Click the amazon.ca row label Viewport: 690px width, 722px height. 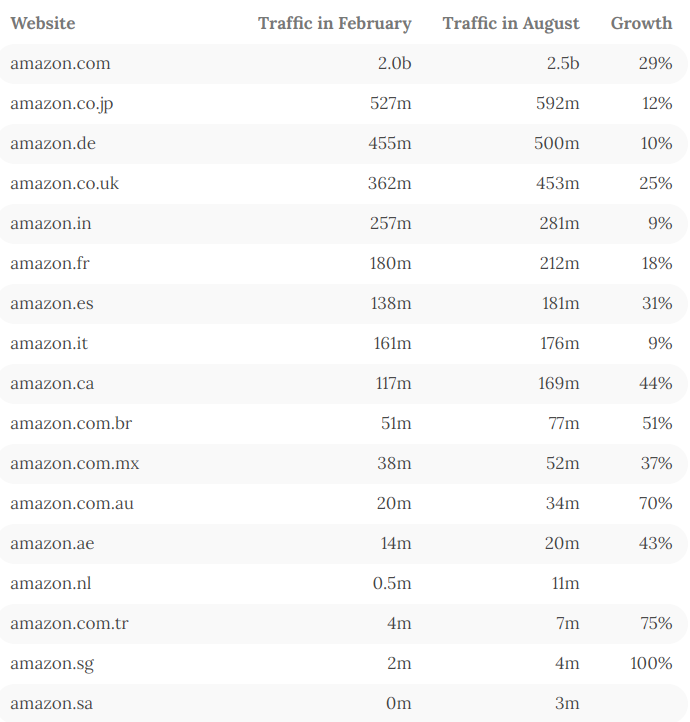[x=52, y=383]
